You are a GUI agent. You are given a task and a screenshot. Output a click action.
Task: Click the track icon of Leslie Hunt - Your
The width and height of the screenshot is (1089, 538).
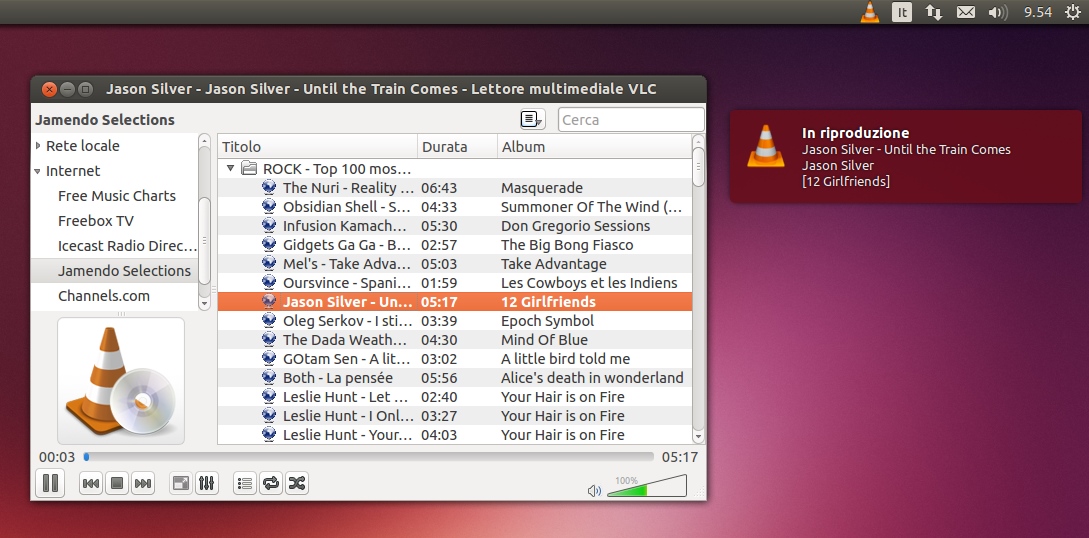tap(269, 434)
